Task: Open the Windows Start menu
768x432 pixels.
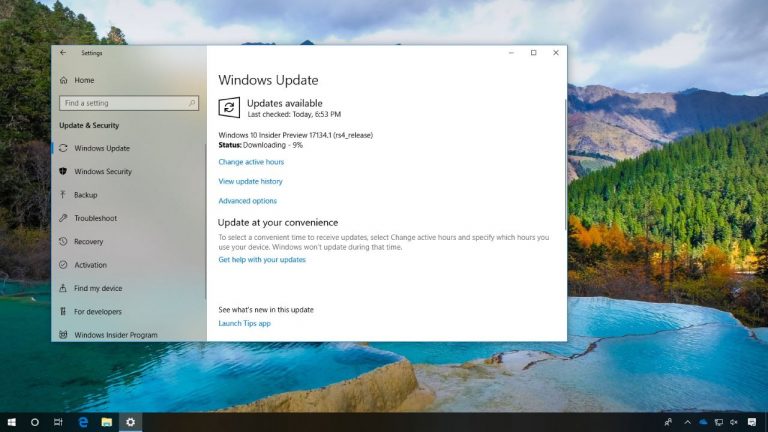Action: pyautogui.click(x=12, y=422)
